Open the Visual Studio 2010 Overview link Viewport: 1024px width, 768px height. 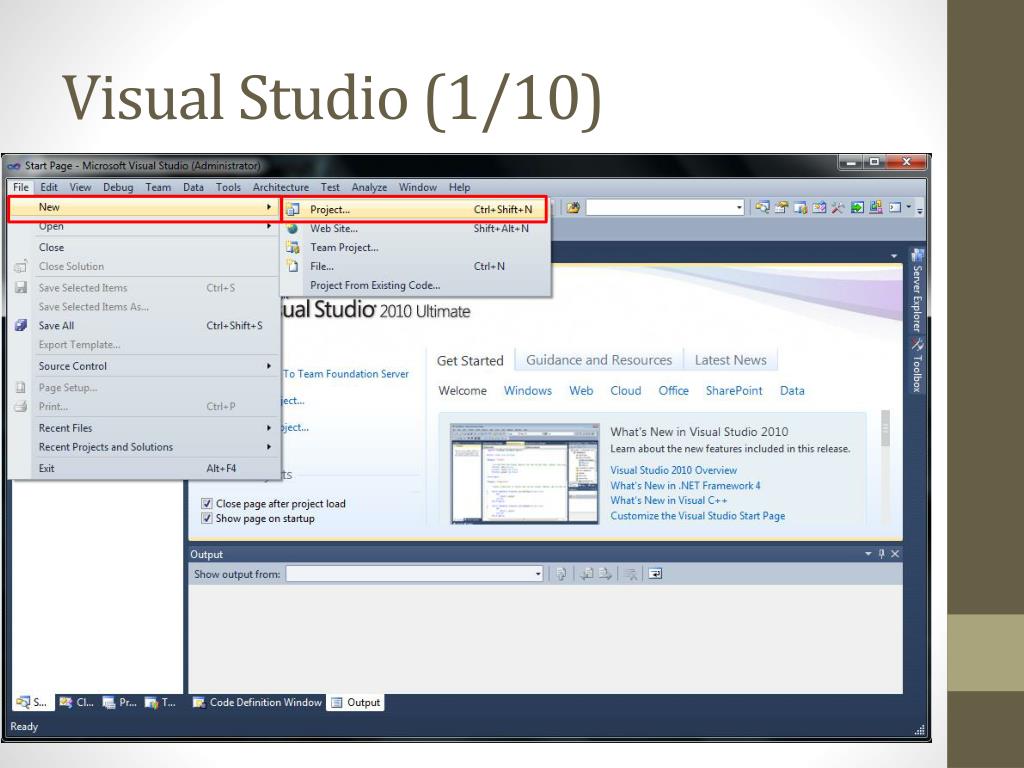point(673,470)
